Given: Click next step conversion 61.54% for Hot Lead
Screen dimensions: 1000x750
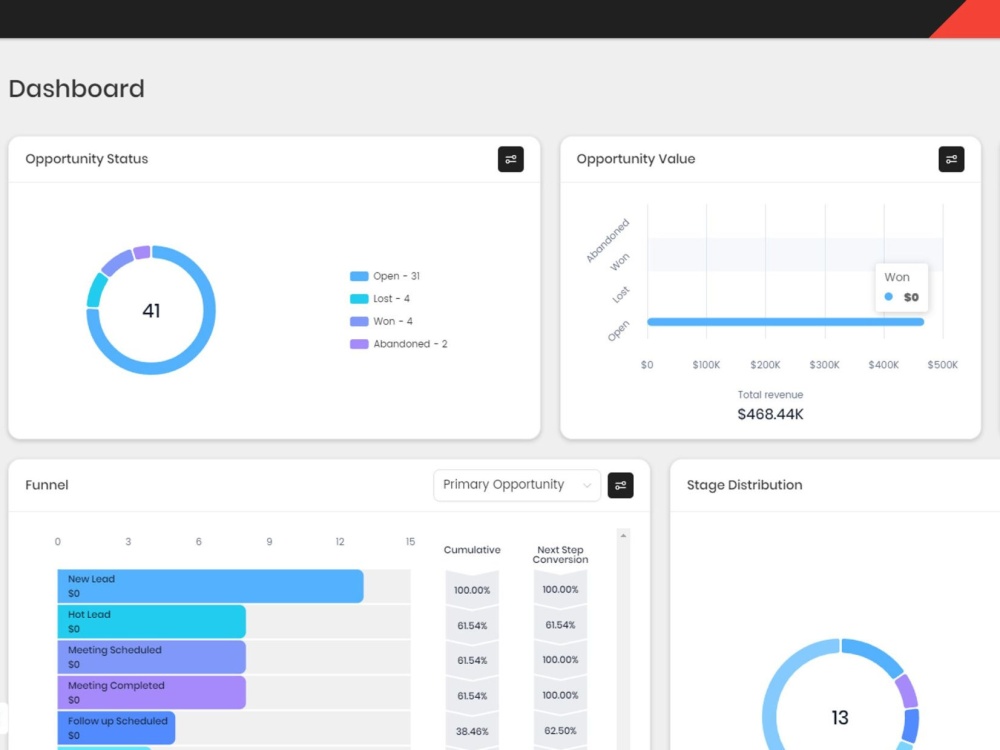Looking at the screenshot, I should pyautogui.click(x=560, y=625).
